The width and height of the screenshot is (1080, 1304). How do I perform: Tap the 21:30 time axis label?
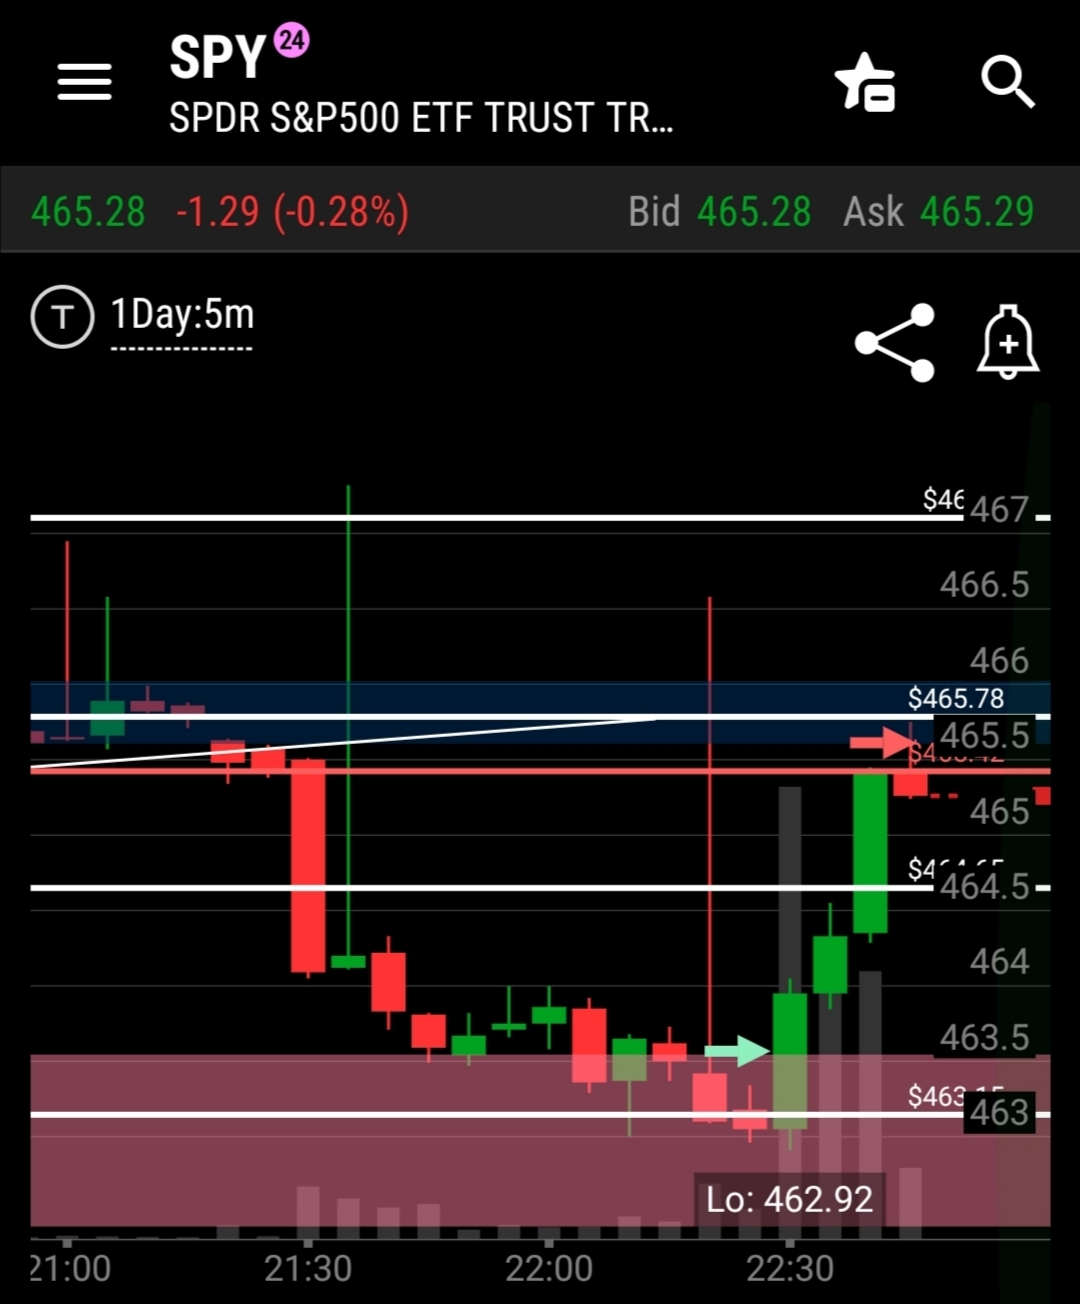coord(308,1268)
